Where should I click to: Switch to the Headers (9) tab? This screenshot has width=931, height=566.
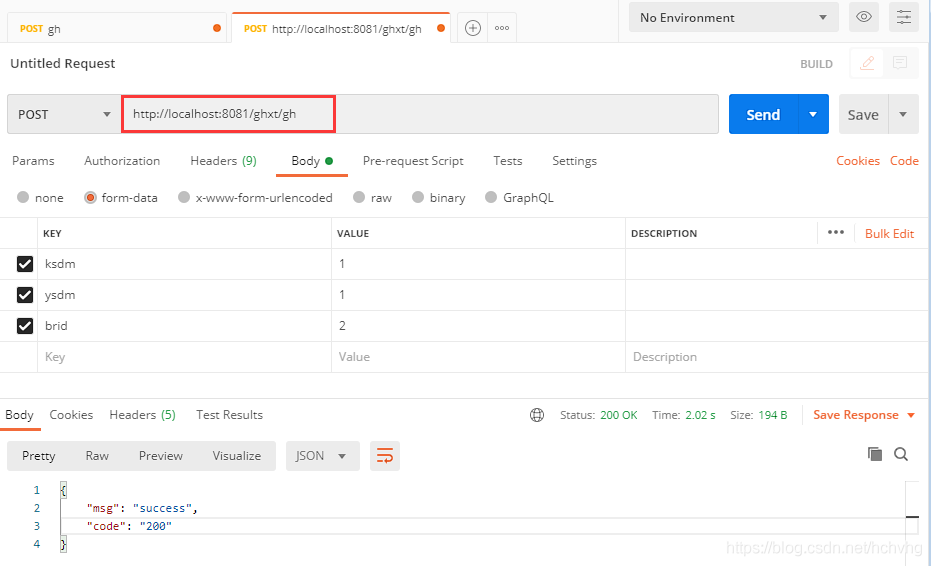223,161
